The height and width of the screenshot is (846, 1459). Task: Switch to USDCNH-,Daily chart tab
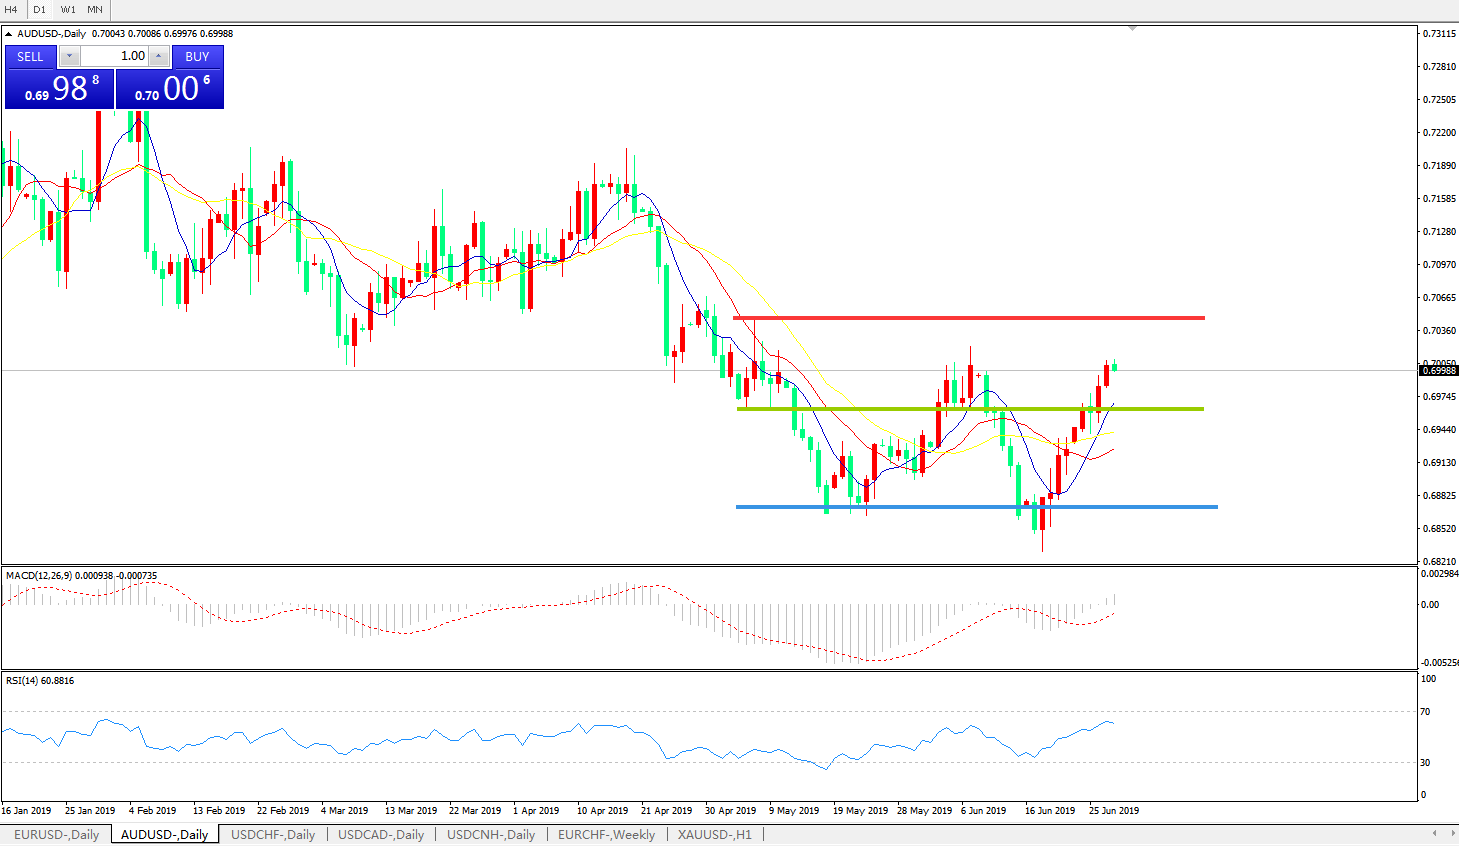pyautogui.click(x=491, y=834)
